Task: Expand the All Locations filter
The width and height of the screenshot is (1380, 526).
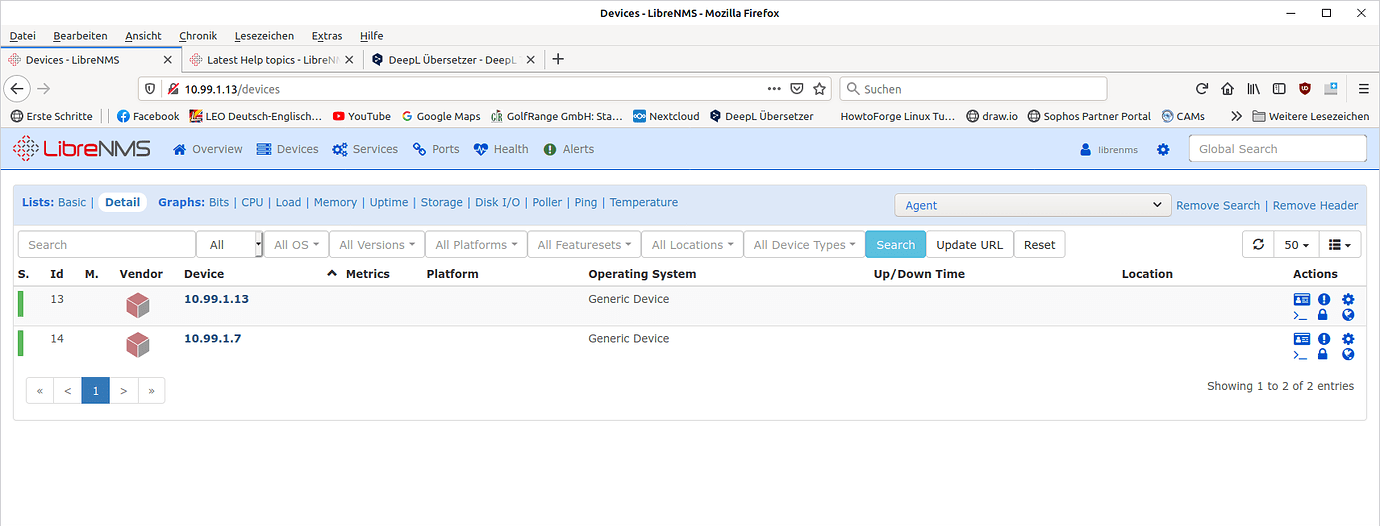Action: pyautogui.click(x=692, y=245)
